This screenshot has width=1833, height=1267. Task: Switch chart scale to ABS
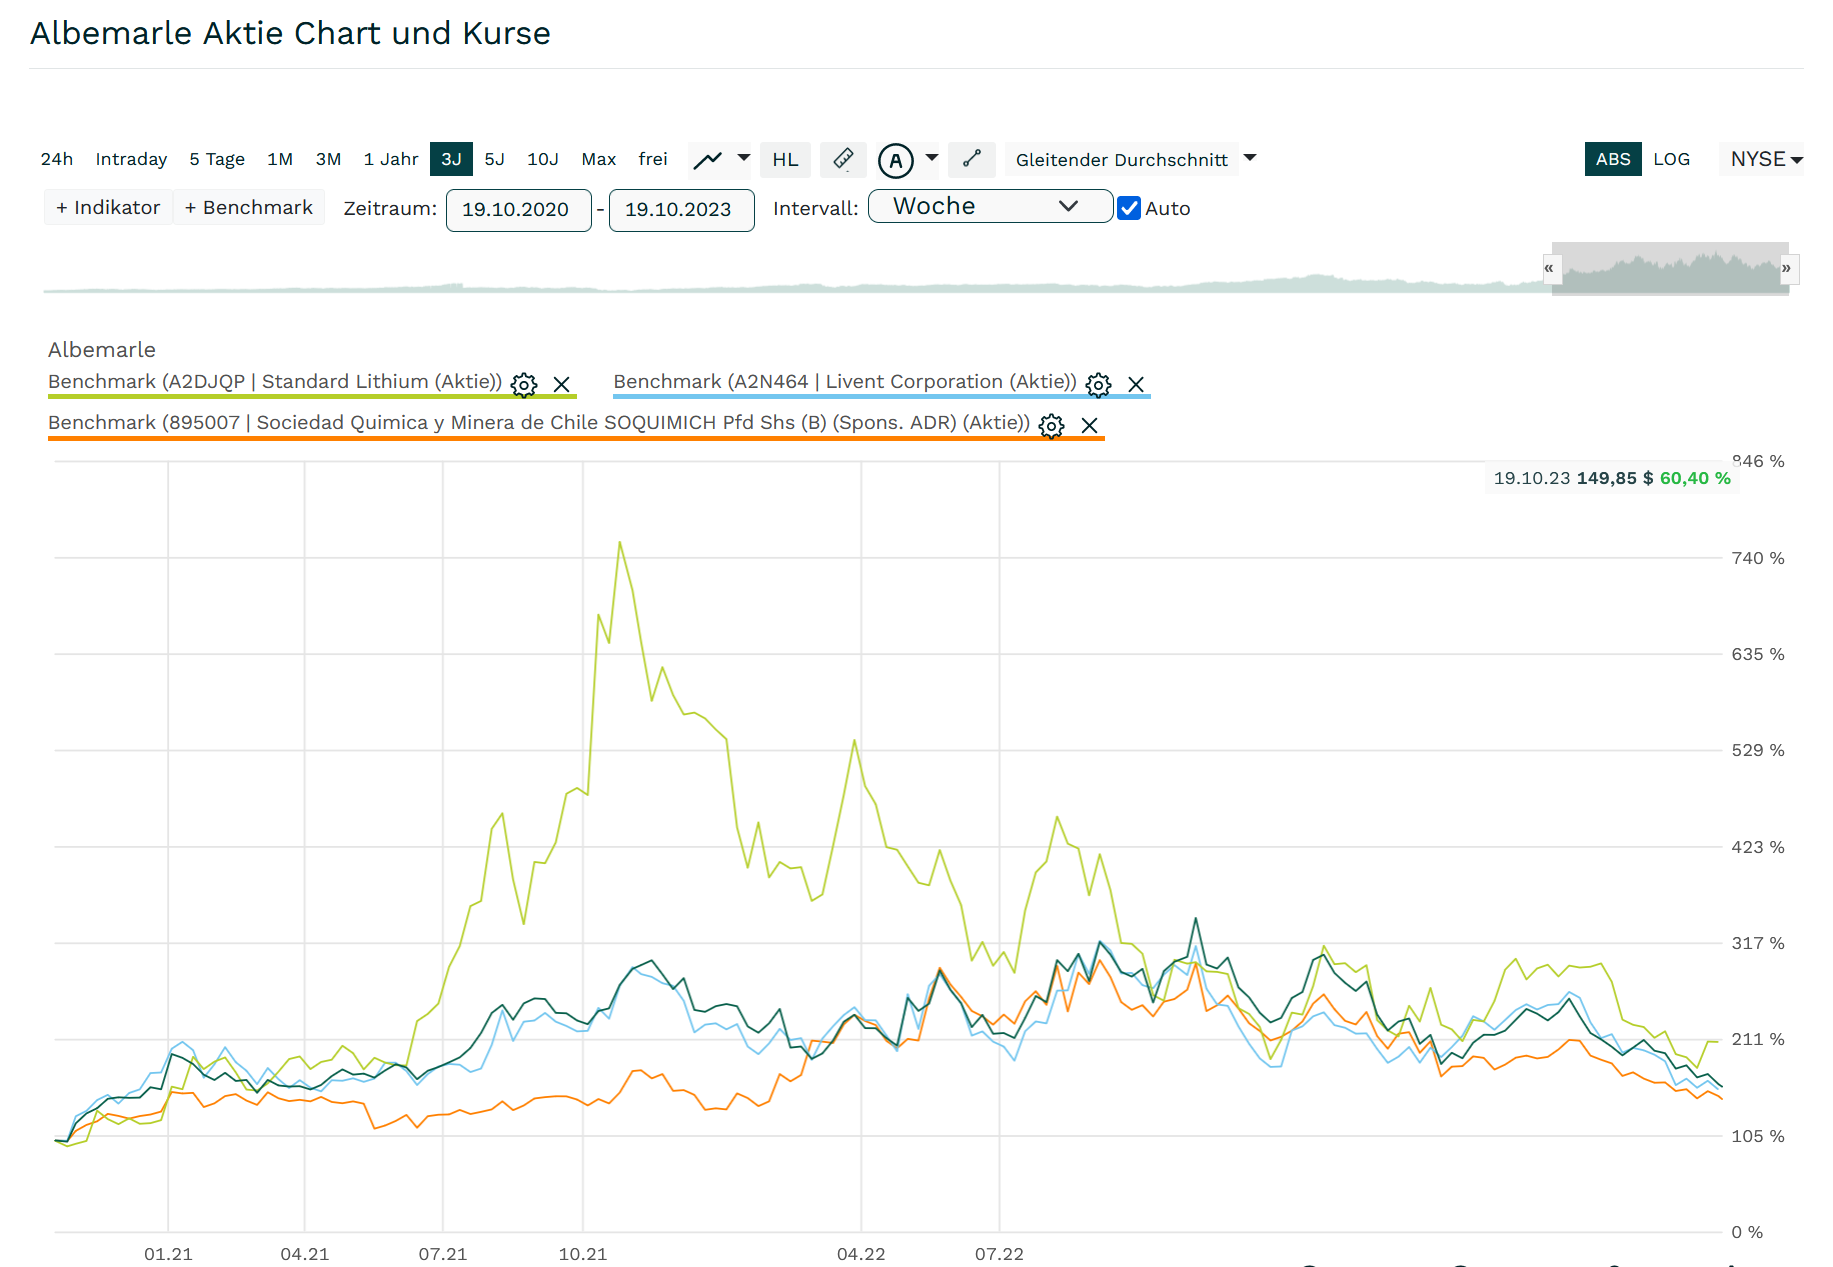pos(1612,159)
